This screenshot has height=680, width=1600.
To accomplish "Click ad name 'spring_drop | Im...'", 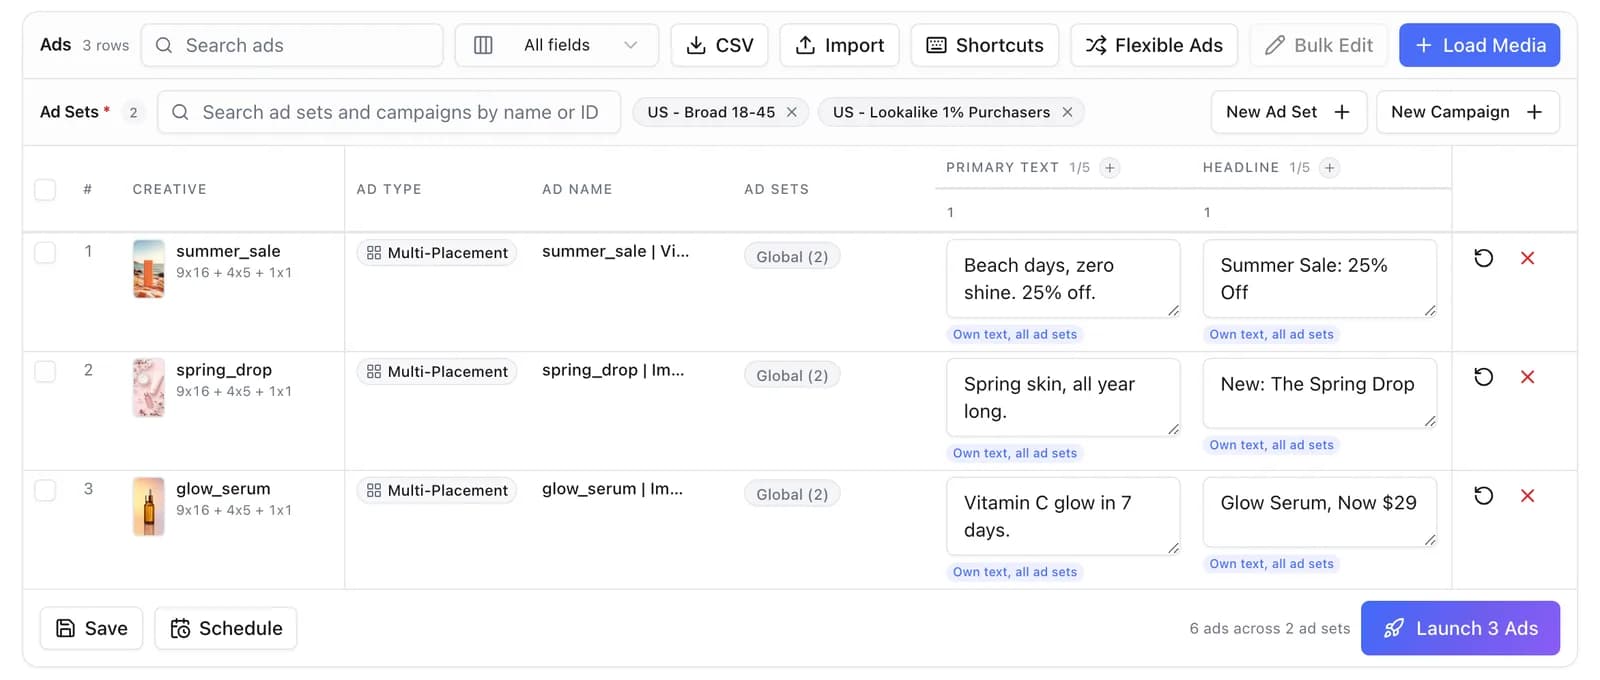I will 613,371.
